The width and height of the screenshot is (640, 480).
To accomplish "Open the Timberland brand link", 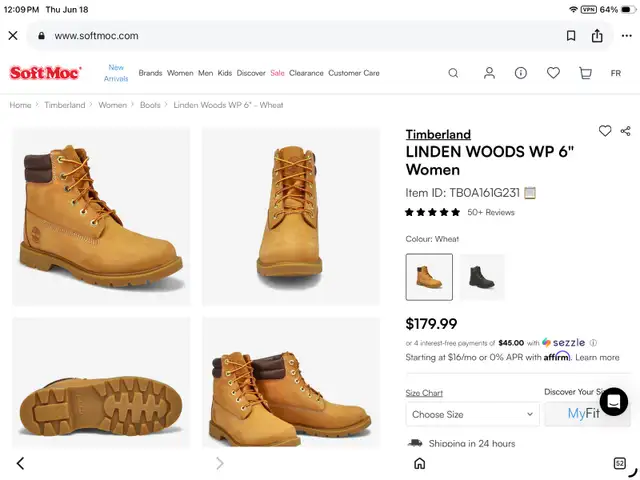I will click(438, 134).
